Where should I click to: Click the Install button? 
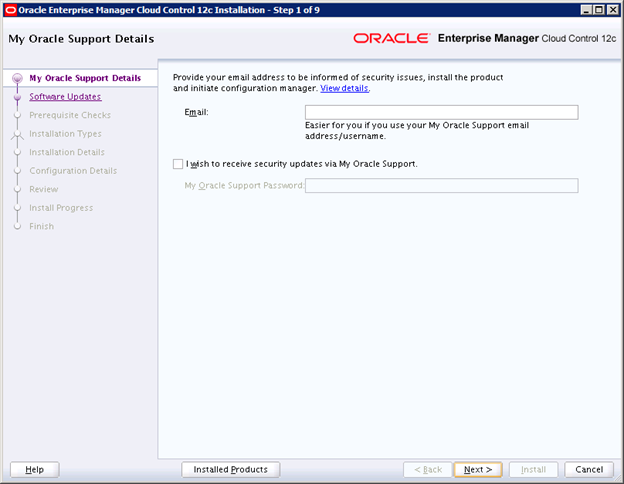point(533,470)
